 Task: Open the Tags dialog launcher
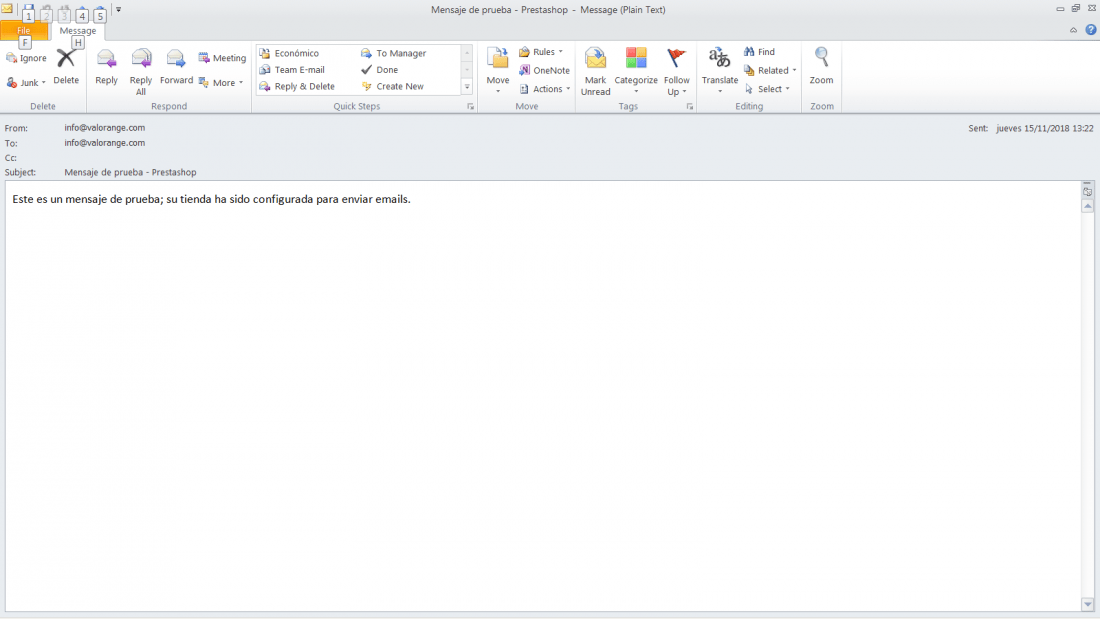[690, 107]
